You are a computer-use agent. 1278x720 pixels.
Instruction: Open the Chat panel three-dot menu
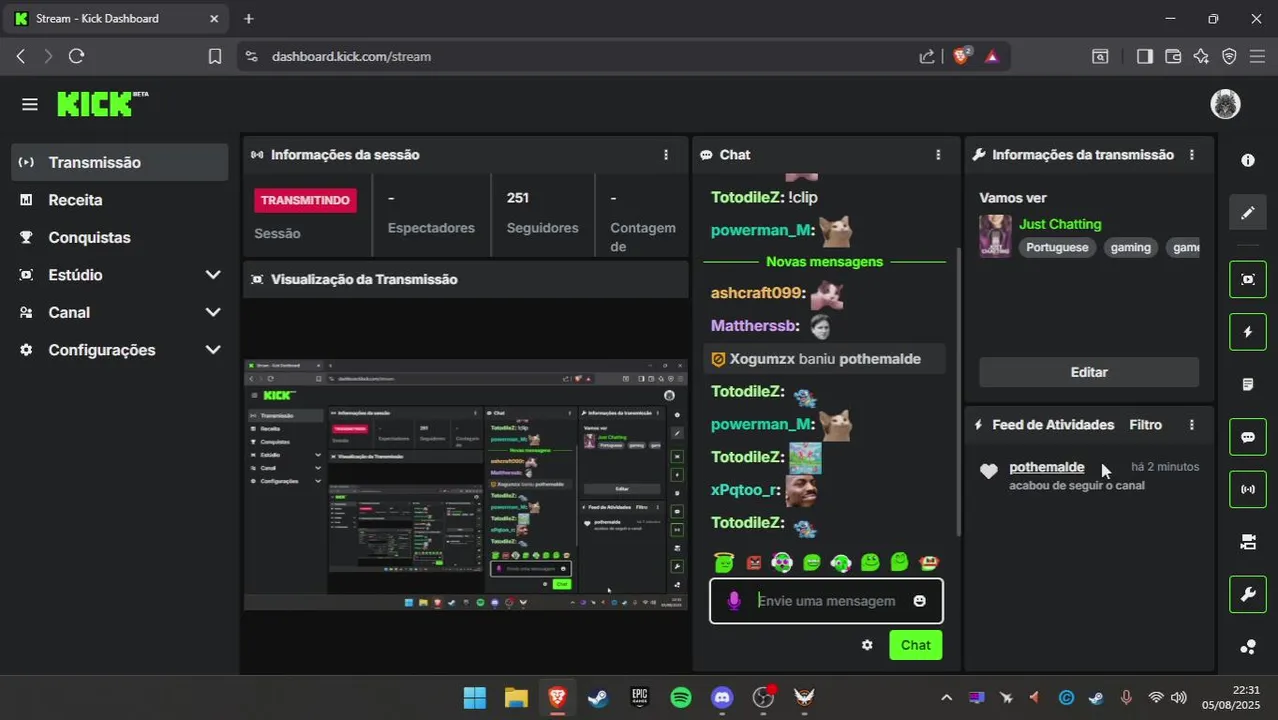[938, 155]
